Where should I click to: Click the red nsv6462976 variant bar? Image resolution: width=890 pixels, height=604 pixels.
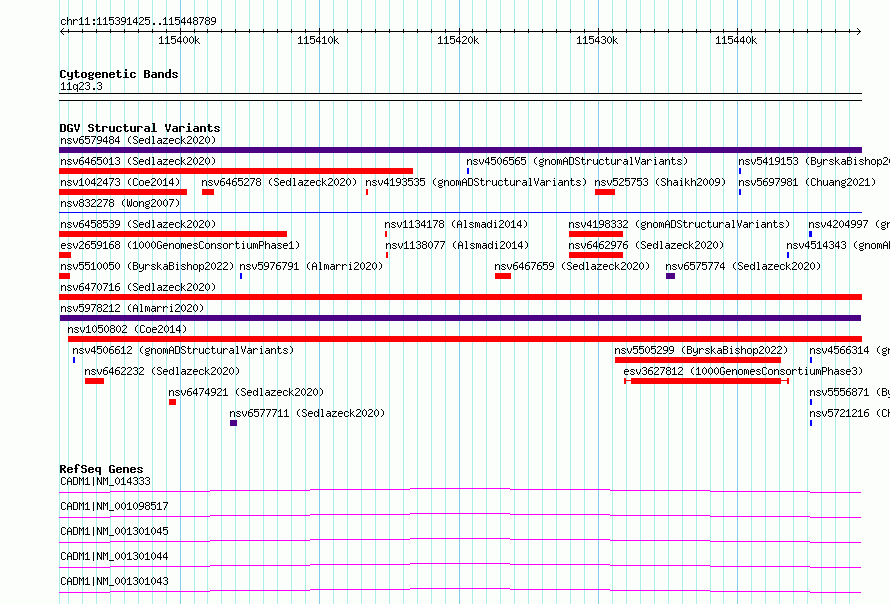click(596, 255)
